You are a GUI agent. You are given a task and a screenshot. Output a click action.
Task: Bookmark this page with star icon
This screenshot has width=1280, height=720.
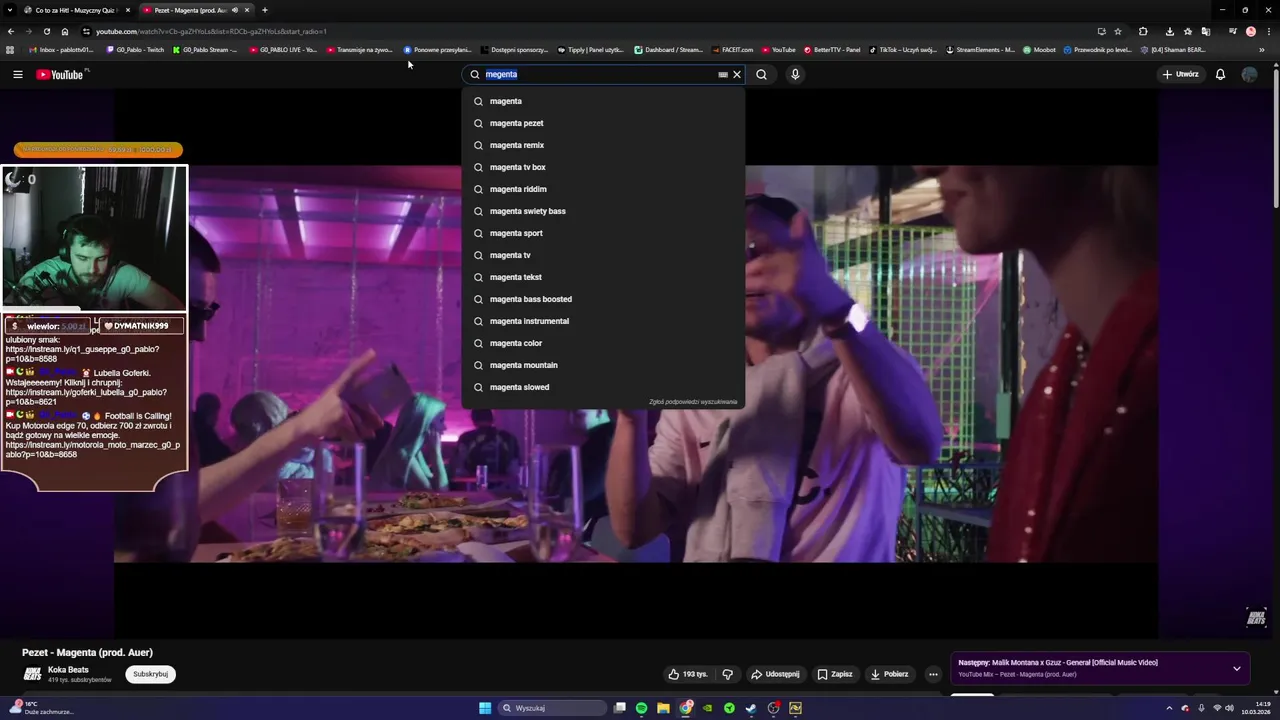click(1118, 31)
